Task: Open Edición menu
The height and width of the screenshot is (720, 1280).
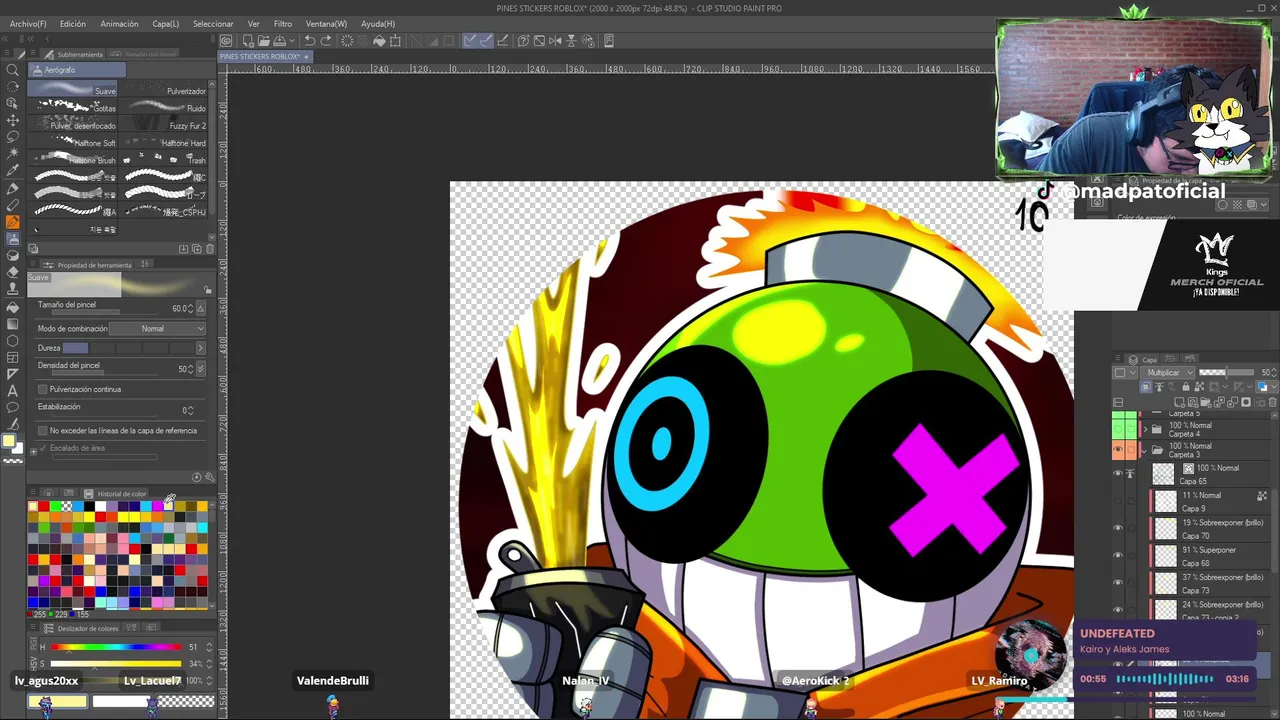Action: pos(73,23)
